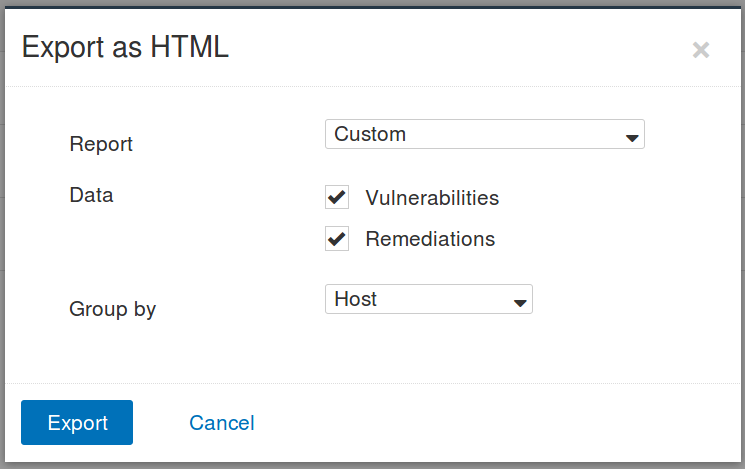
Task: Click the "Export as HTML" dialog title
Action: click(x=125, y=47)
